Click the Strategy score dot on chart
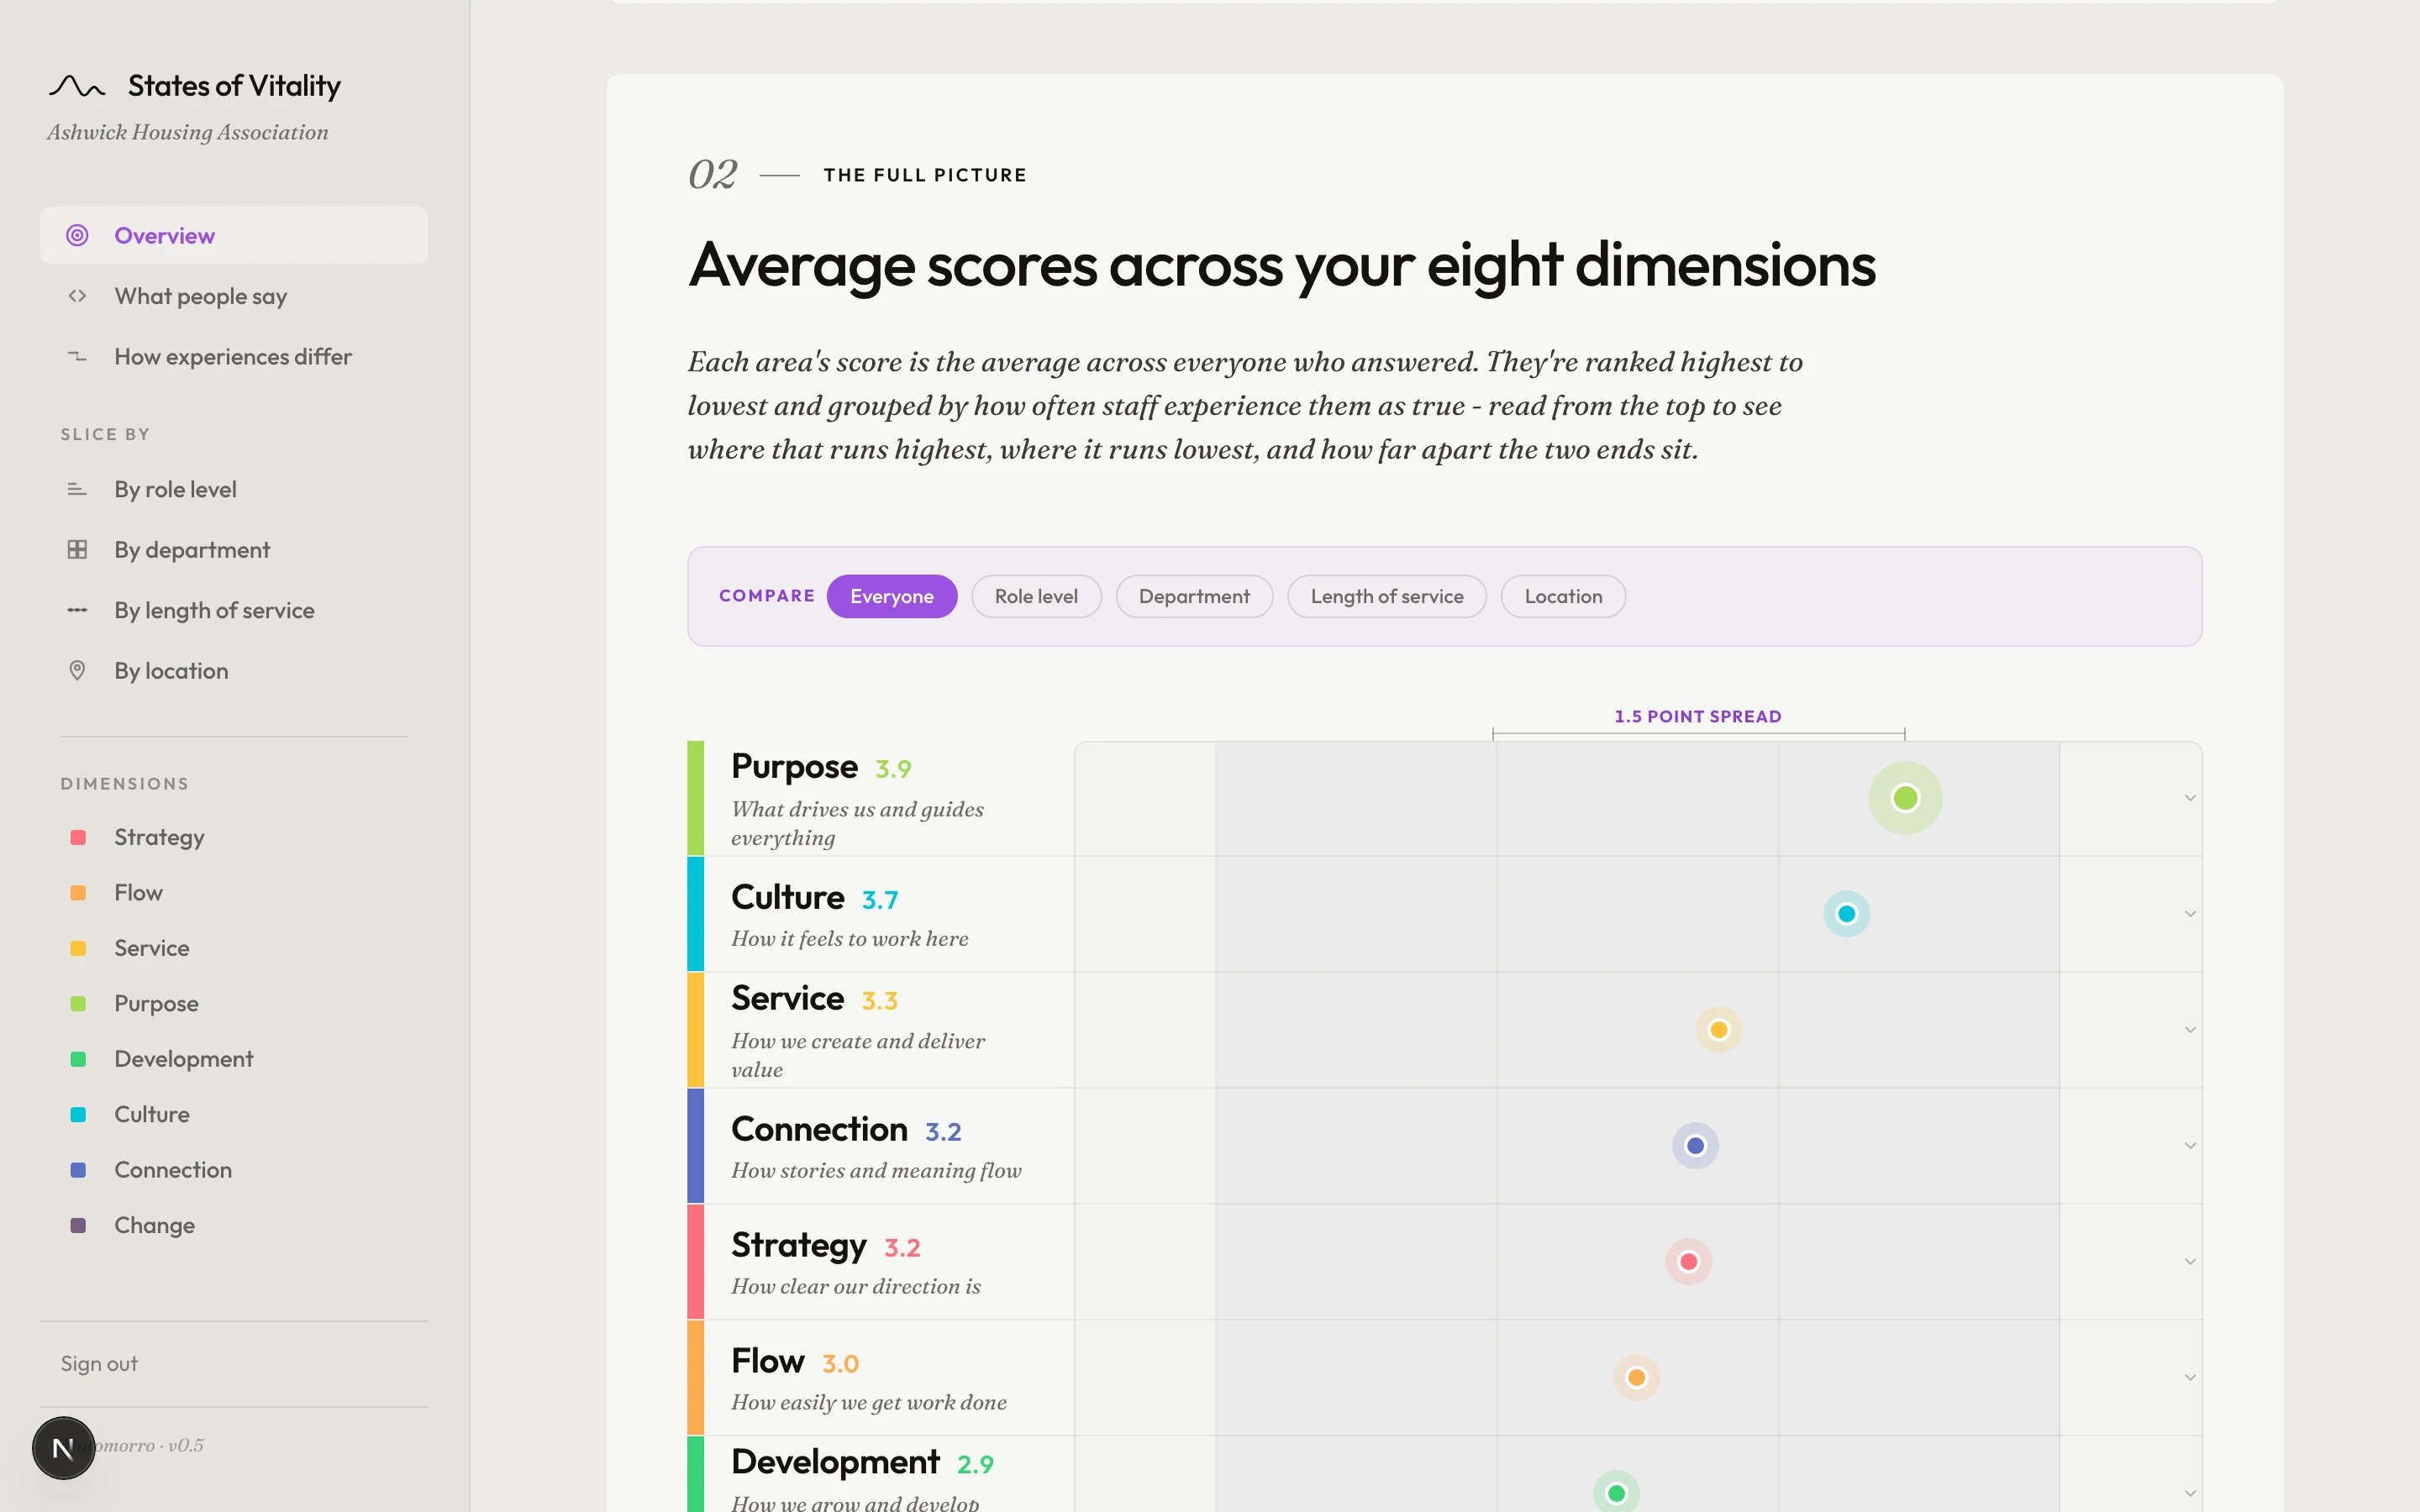This screenshot has width=2420, height=1512. point(1688,1262)
